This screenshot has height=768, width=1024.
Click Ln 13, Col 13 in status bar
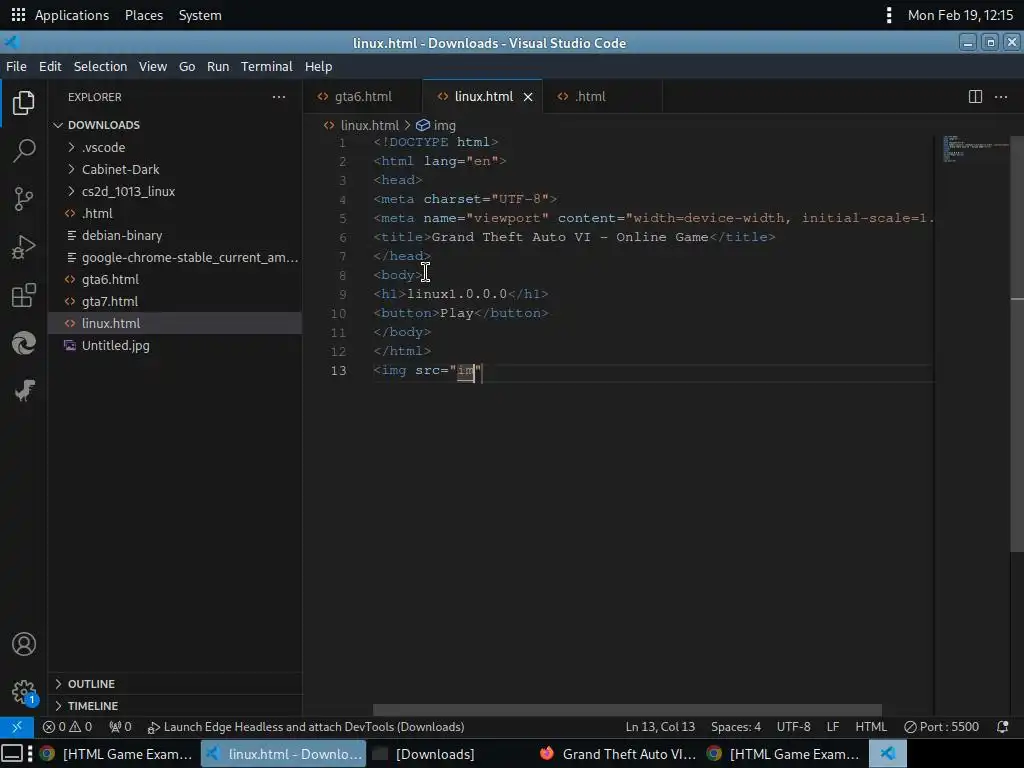[x=660, y=727]
